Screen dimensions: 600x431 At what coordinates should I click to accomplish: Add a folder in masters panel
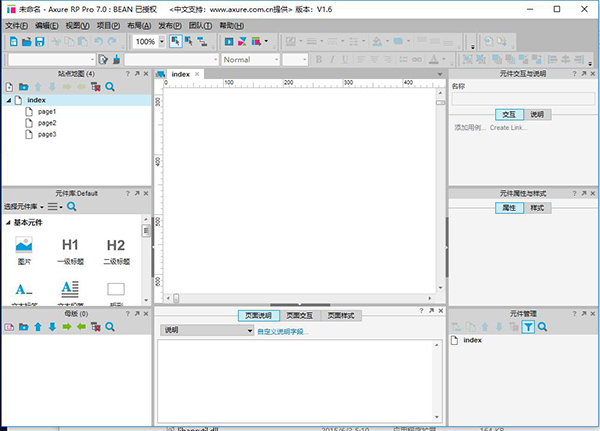[x=24, y=327]
